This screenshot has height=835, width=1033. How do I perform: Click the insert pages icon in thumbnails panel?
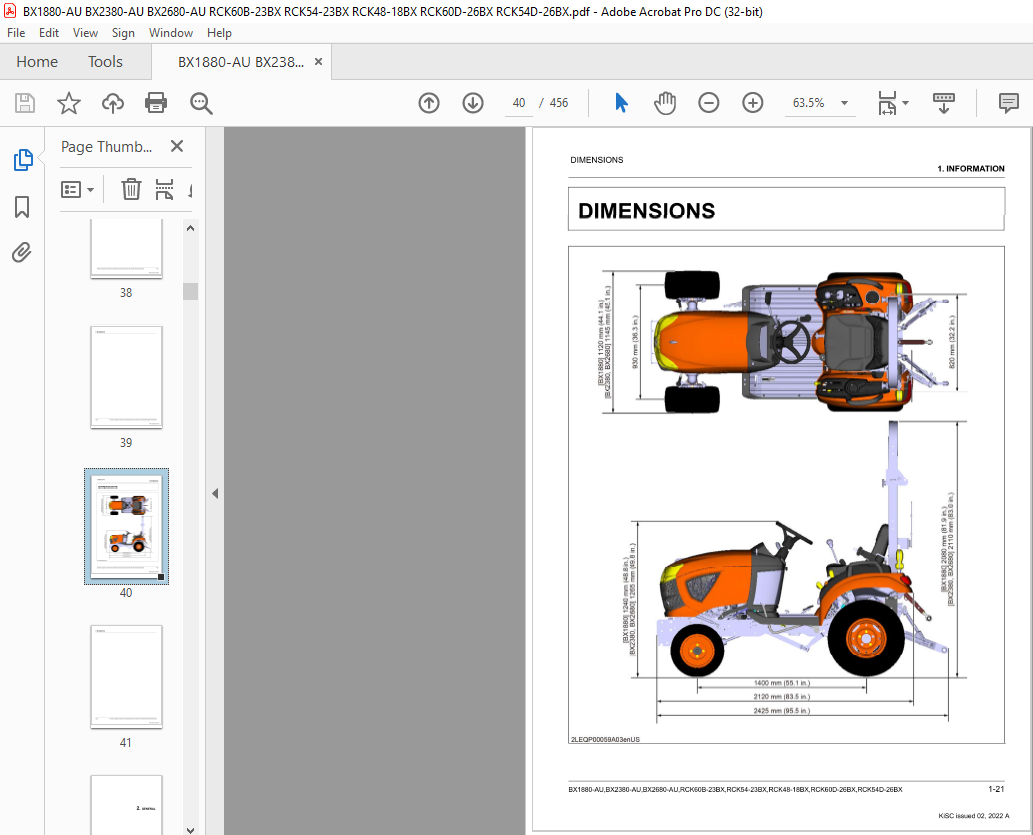coord(165,190)
